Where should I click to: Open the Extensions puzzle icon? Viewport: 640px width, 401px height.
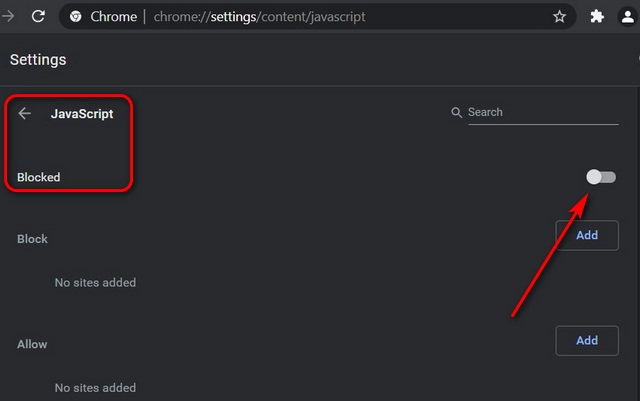pos(598,17)
